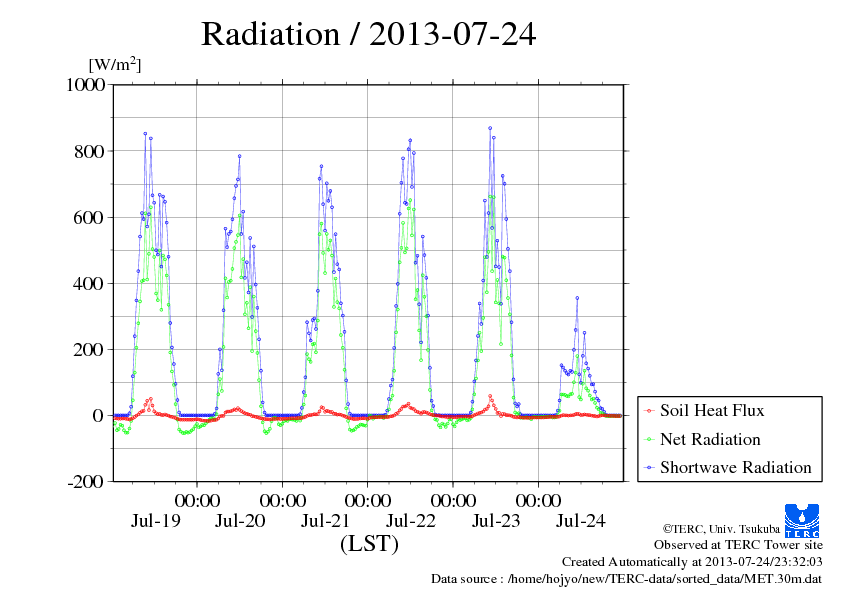The image size is (842, 595).
Task: Click the 'Jul-20' date label
Action: point(240,520)
